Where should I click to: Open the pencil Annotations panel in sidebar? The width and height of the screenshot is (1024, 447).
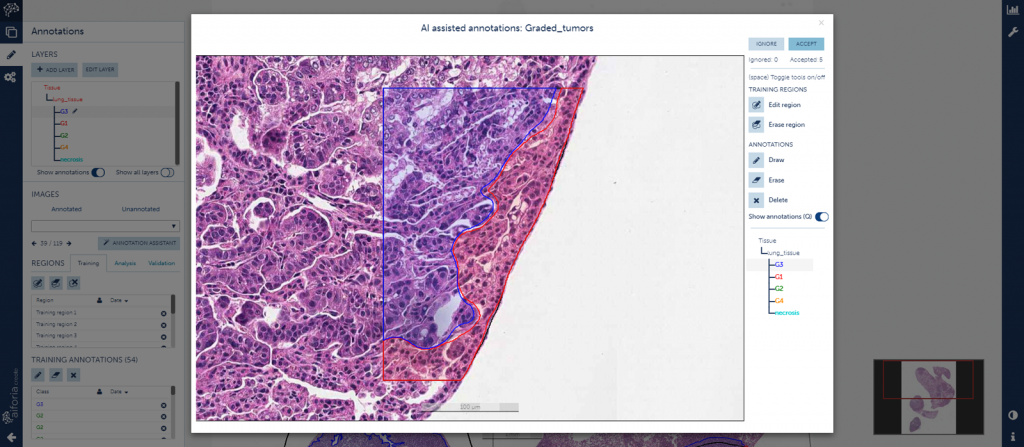tap(11, 54)
